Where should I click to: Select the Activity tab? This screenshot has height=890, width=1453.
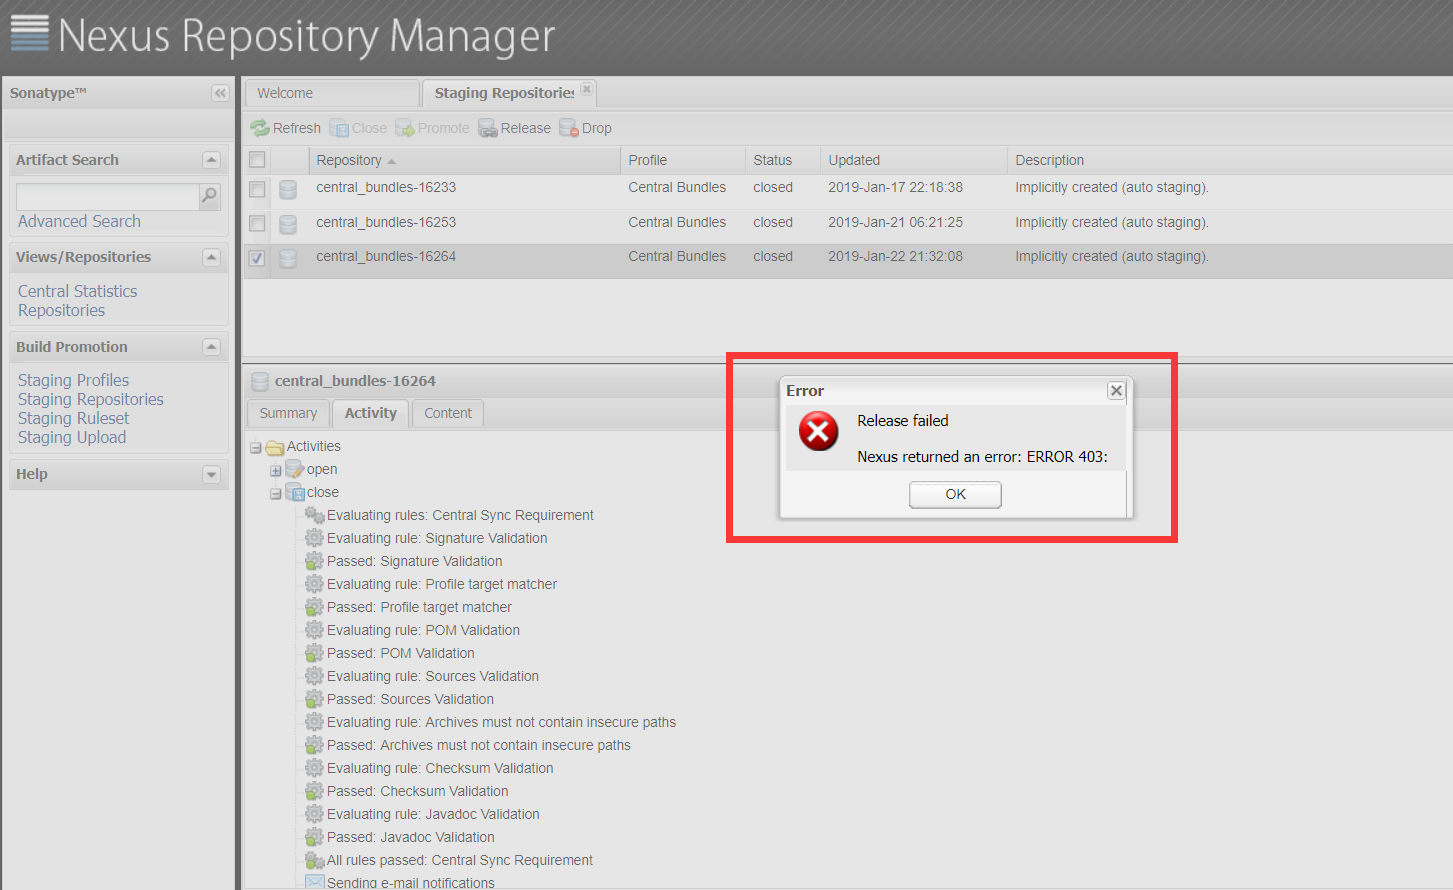370,413
